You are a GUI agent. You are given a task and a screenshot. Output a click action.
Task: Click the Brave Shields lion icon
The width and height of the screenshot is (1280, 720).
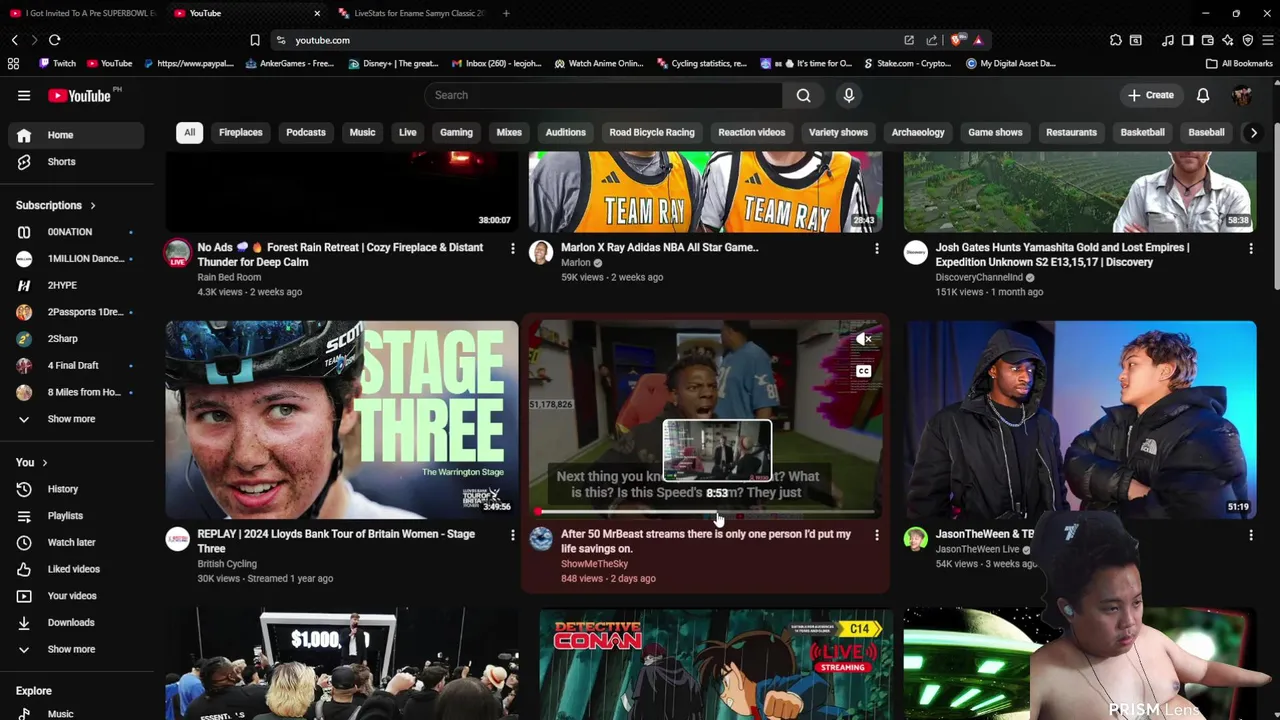click(x=957, y=40)
